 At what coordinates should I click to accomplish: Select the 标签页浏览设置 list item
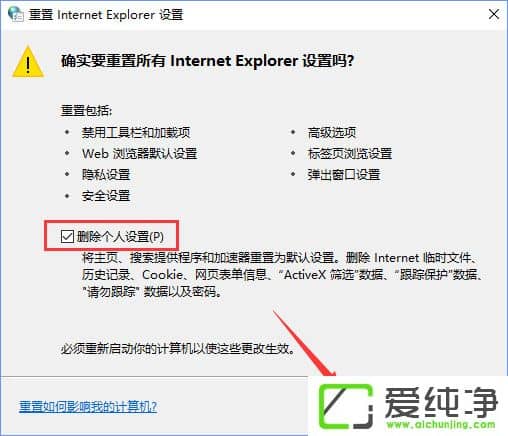pos(350,154)
